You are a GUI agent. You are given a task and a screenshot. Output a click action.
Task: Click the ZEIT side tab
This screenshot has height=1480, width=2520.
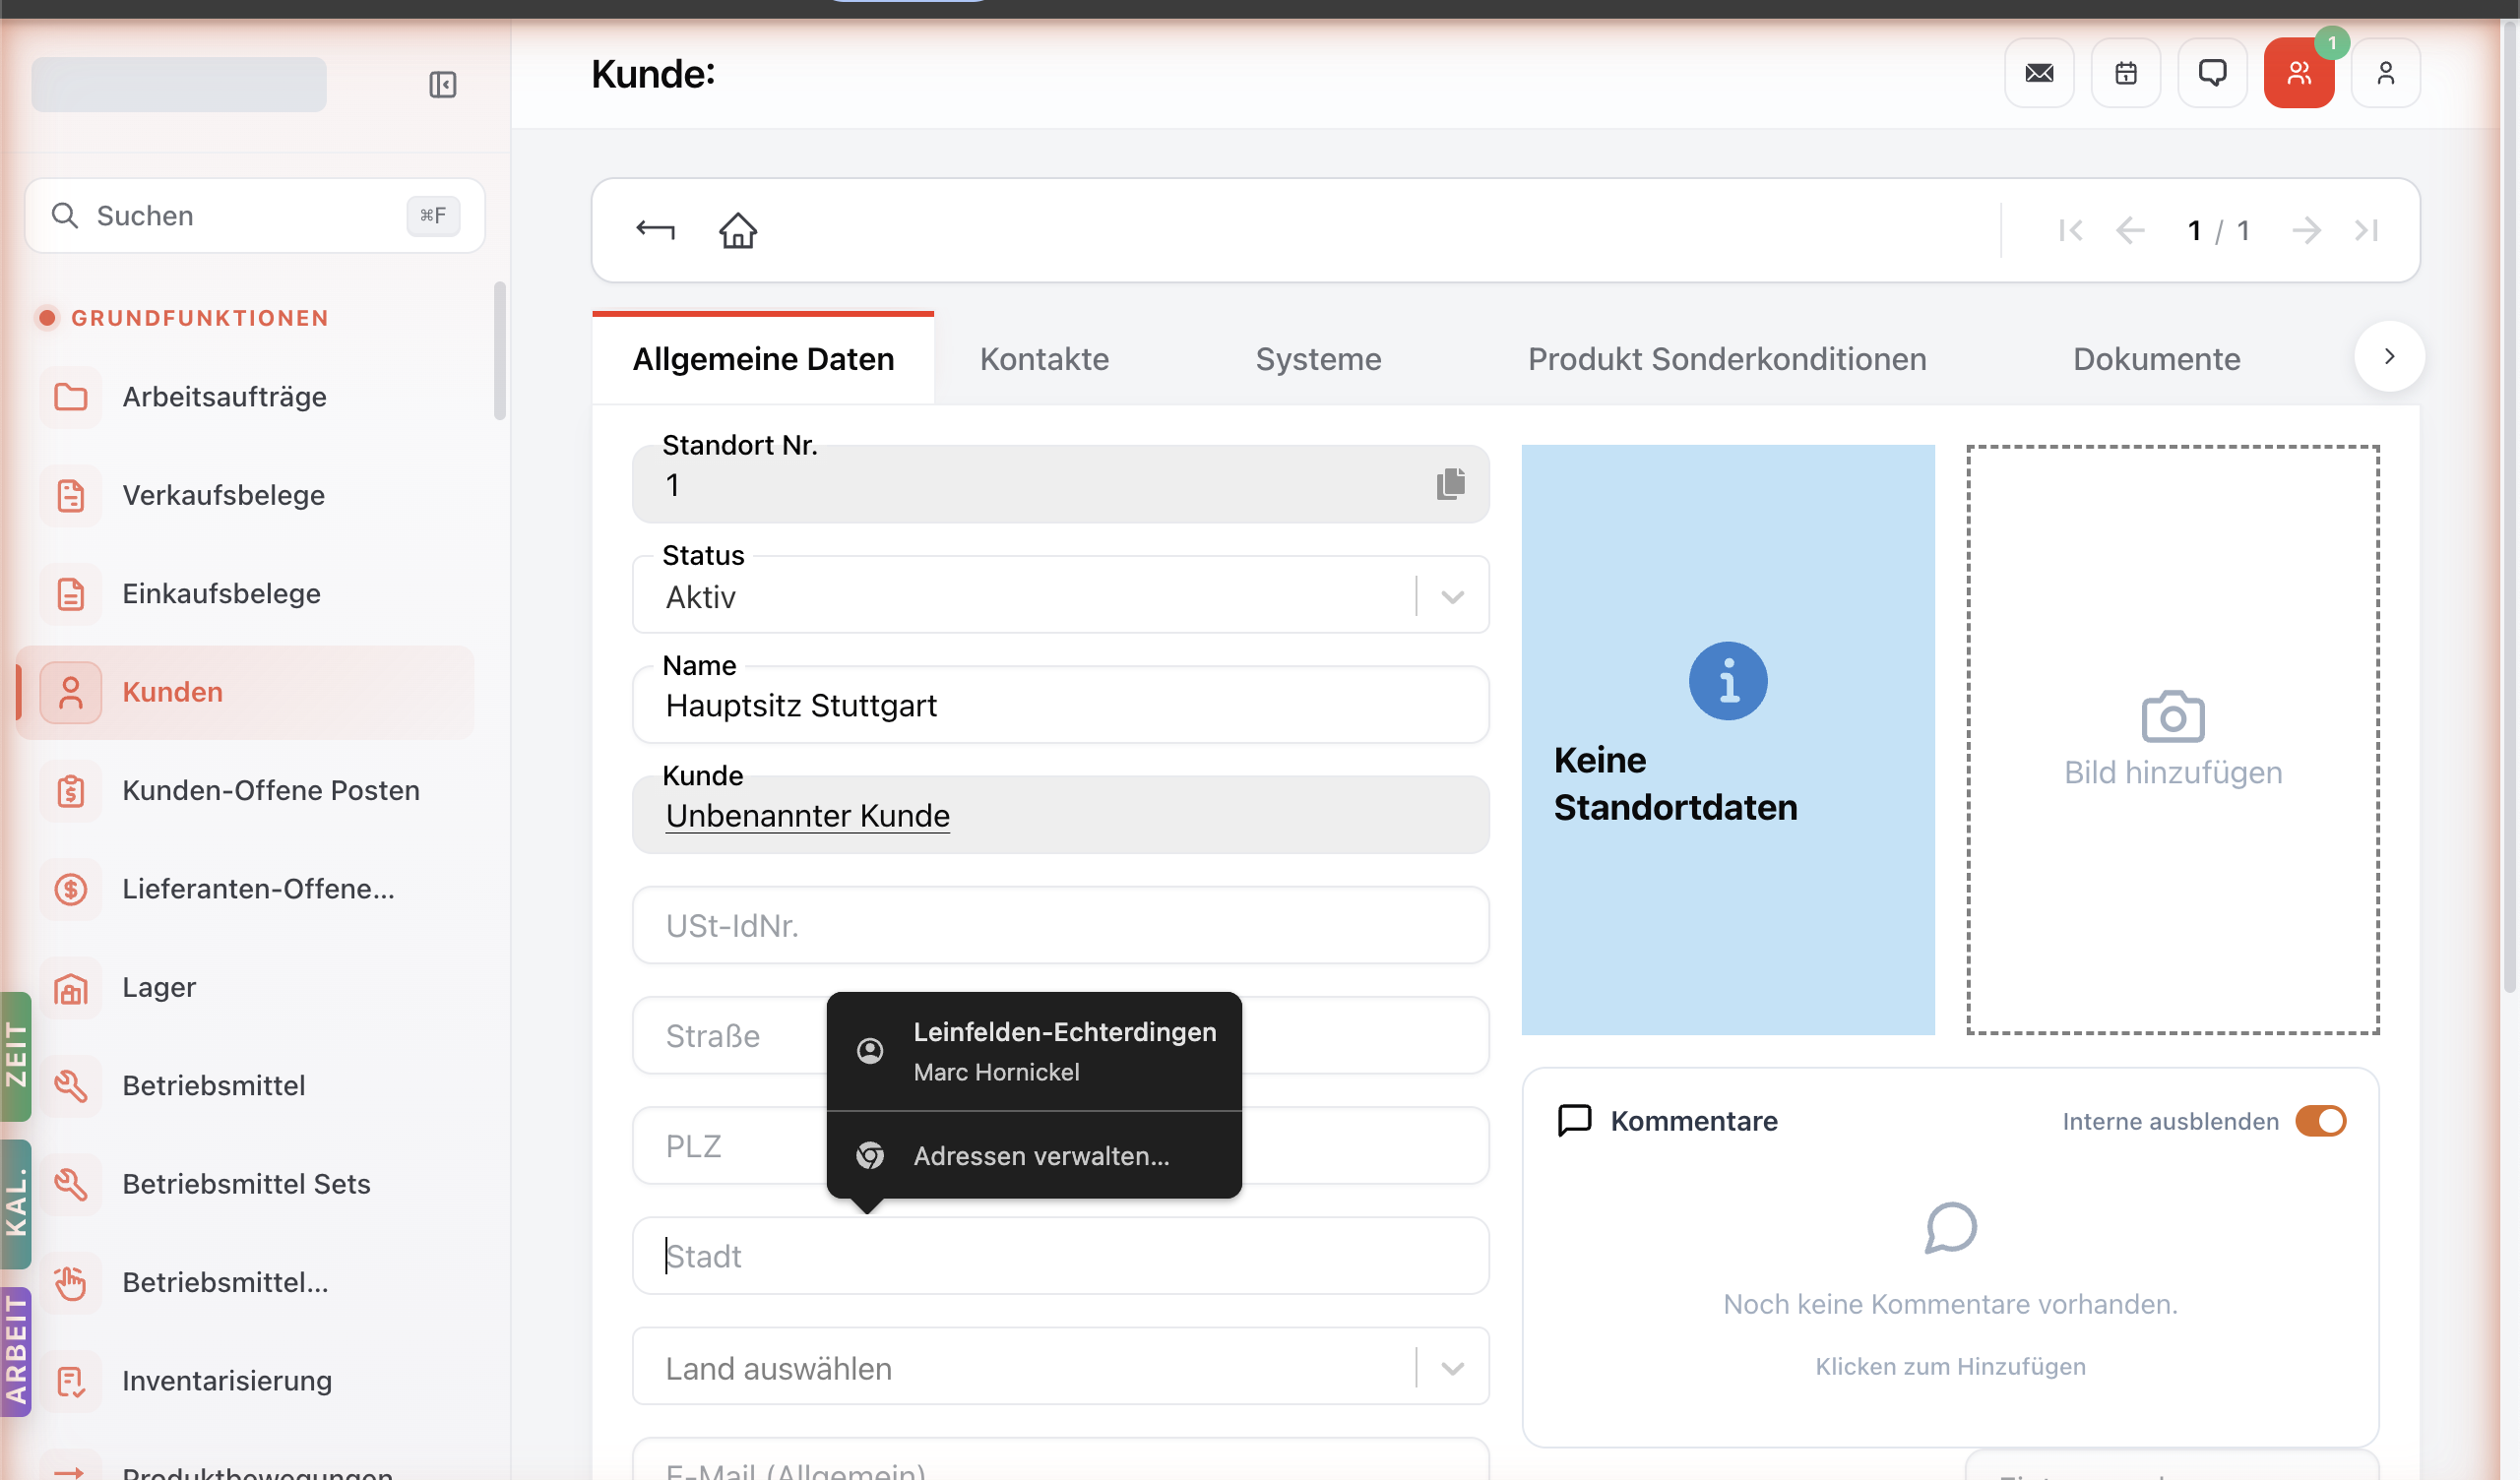(15, 1056)
